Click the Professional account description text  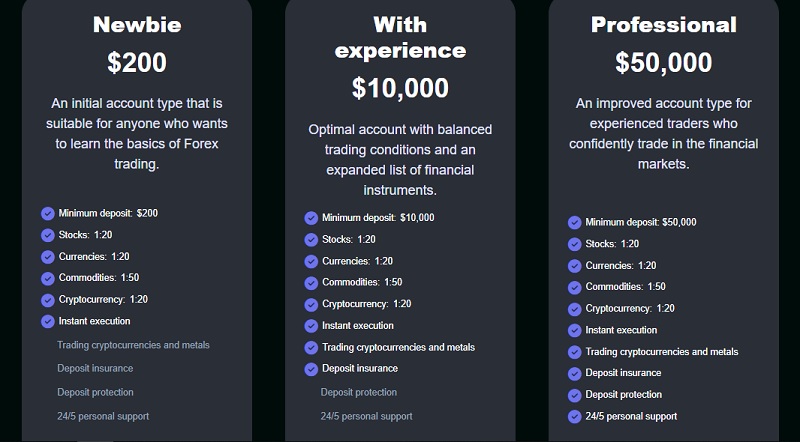pyautogui.click(x=664, y=134)
